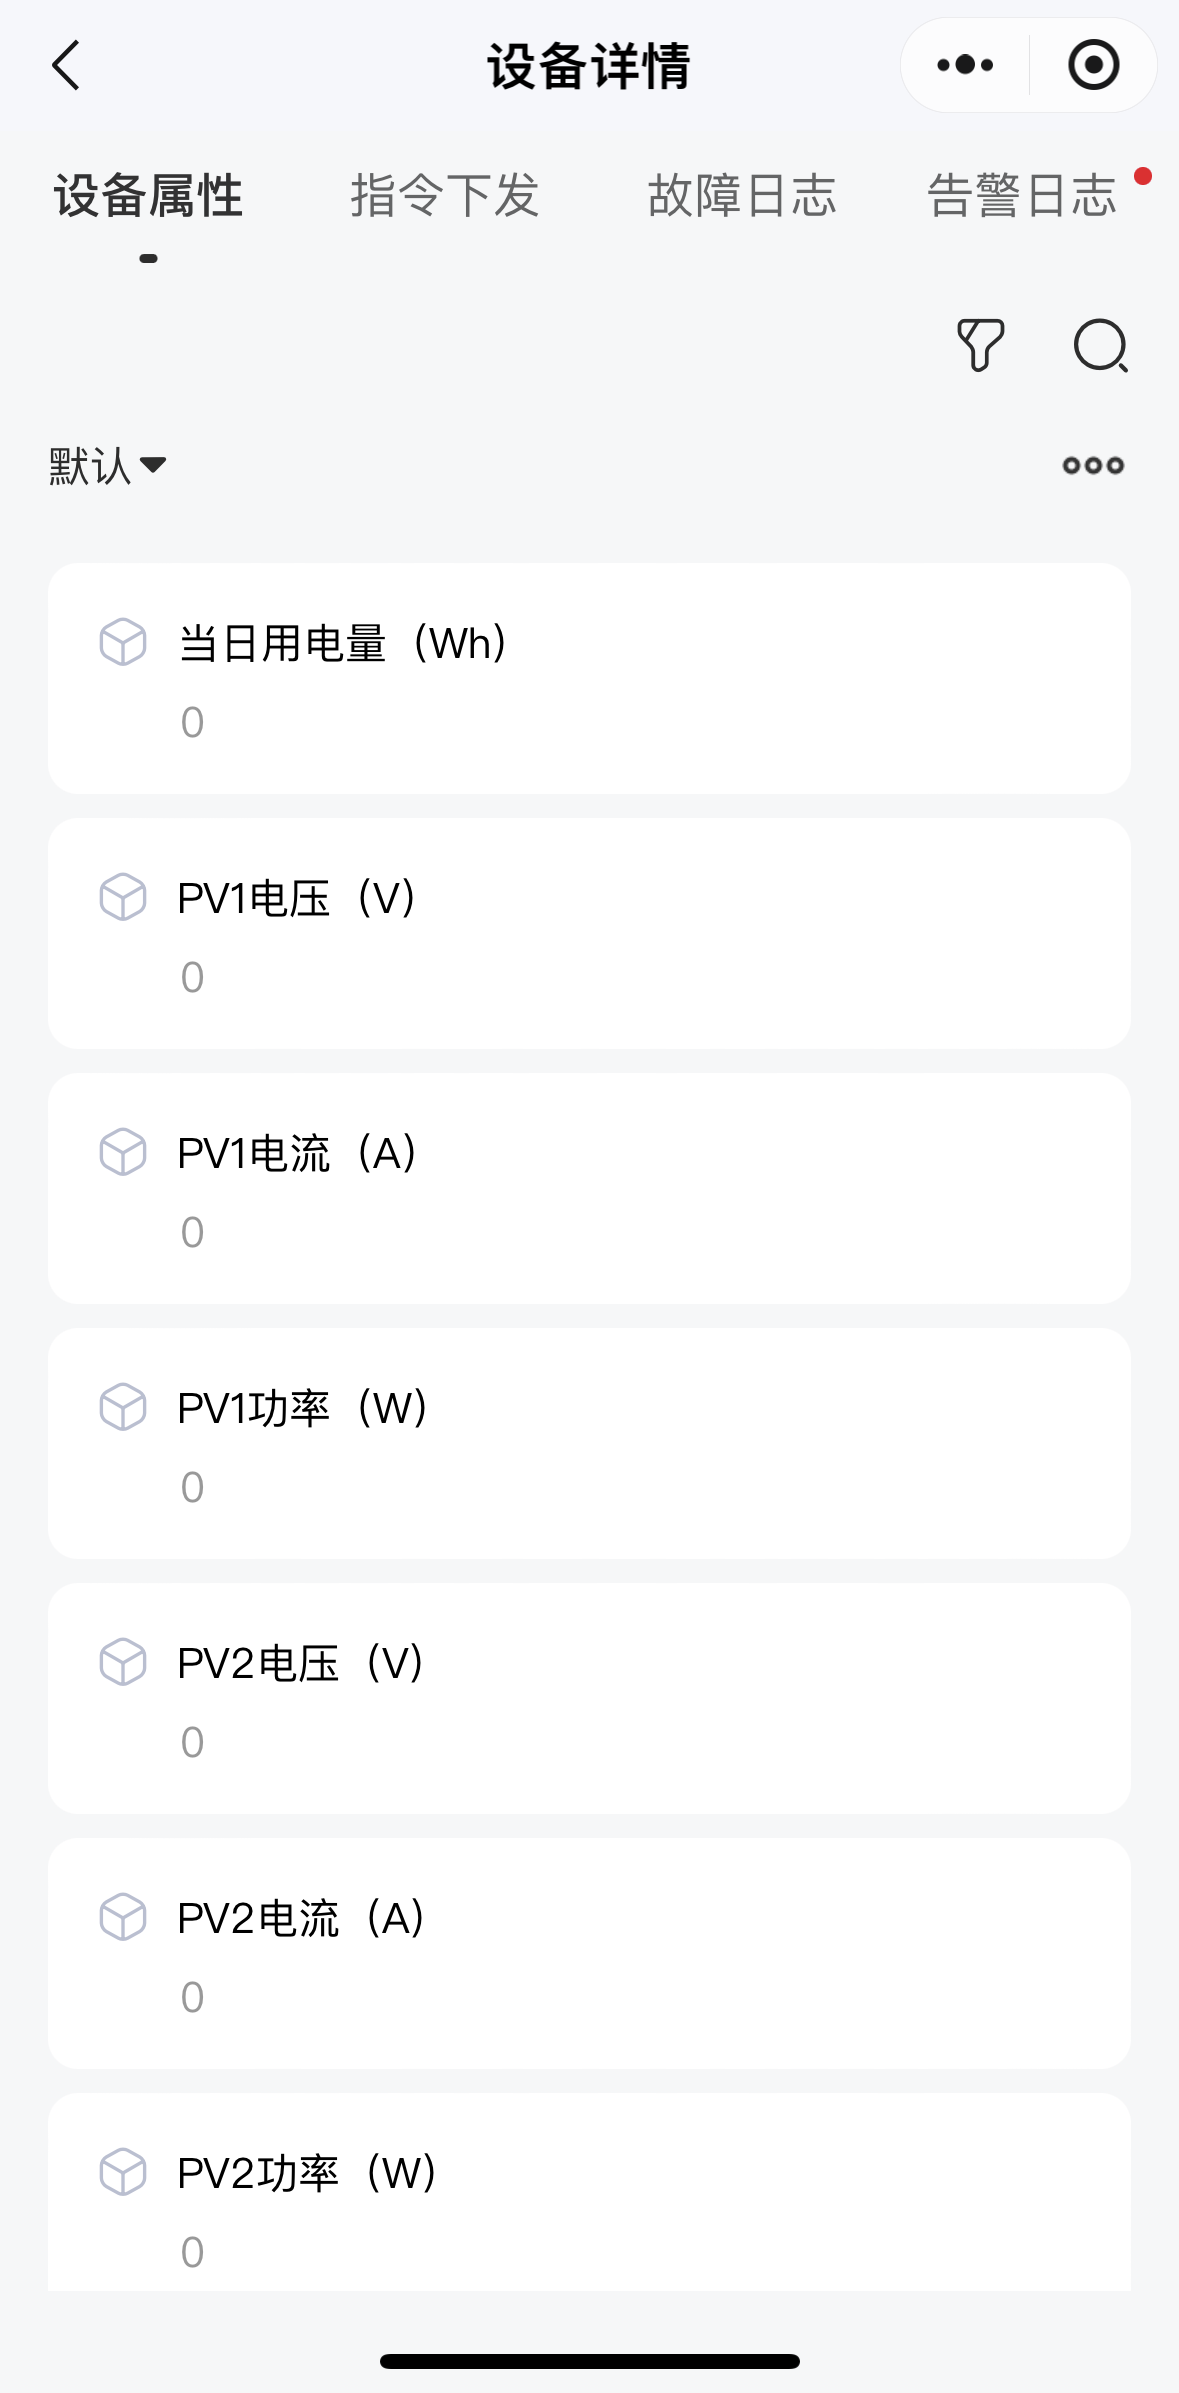Open the 告警日志 tab
The height and width of the screenshot is (2393, 1179).
click(x=1021, y=195)
